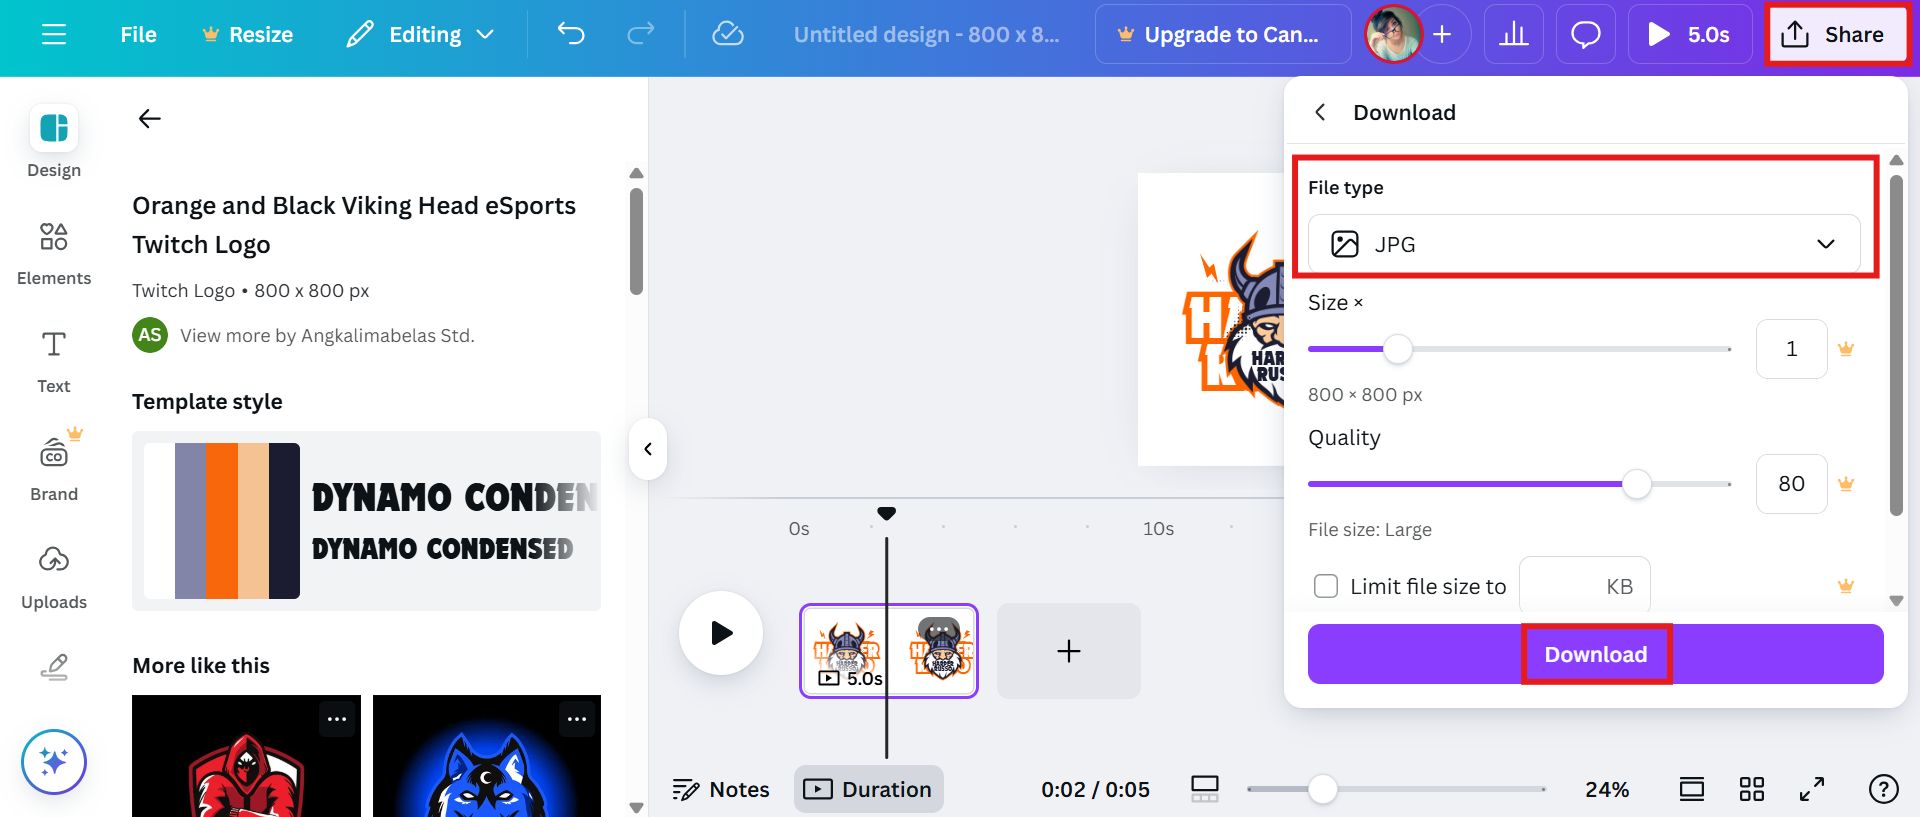Enable the Limit file size checkbox

[x=1326, y=586]
